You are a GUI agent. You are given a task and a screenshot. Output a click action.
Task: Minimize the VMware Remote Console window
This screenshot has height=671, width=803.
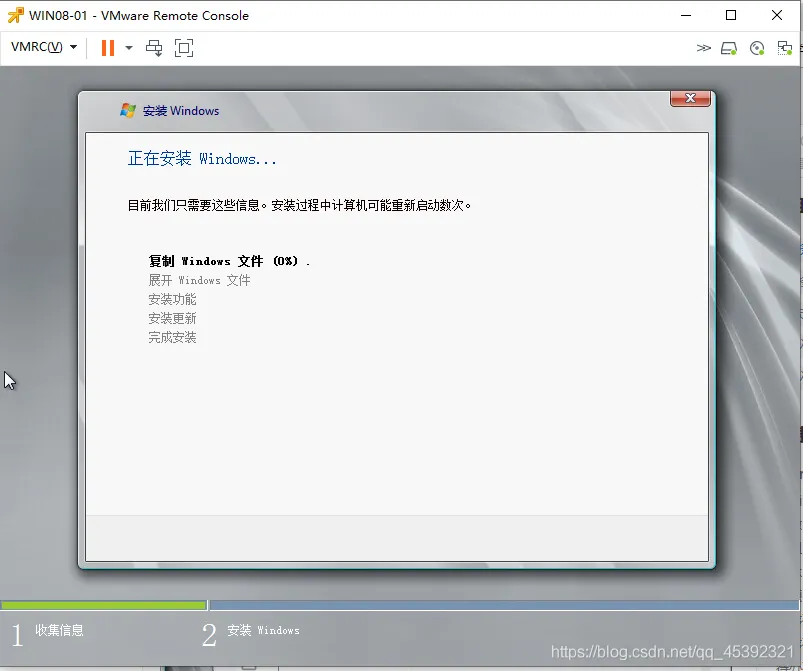click(686, 15)
